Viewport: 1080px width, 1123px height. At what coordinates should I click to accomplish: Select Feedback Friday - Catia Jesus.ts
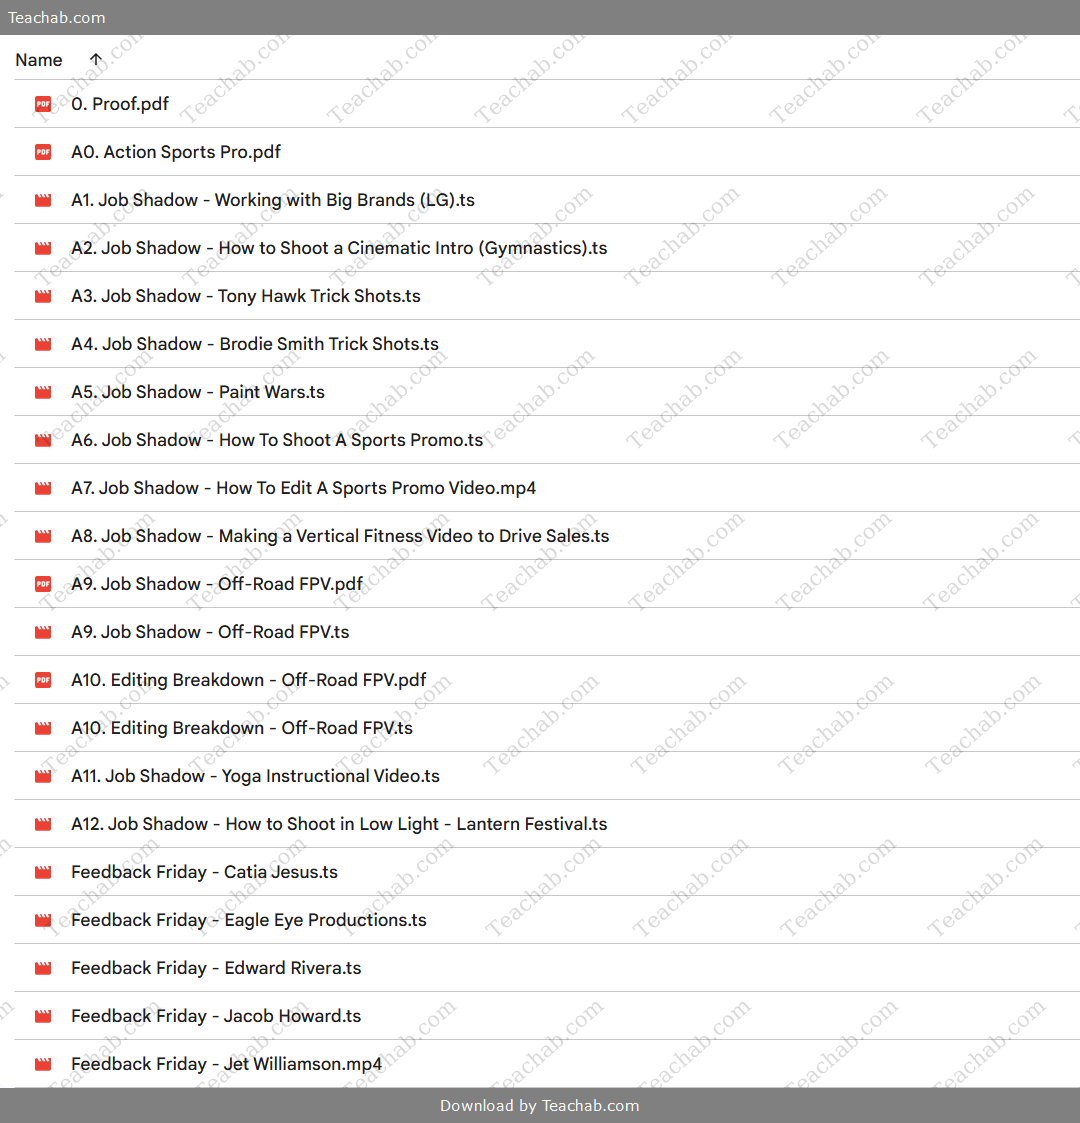click(x=204, y=872)
